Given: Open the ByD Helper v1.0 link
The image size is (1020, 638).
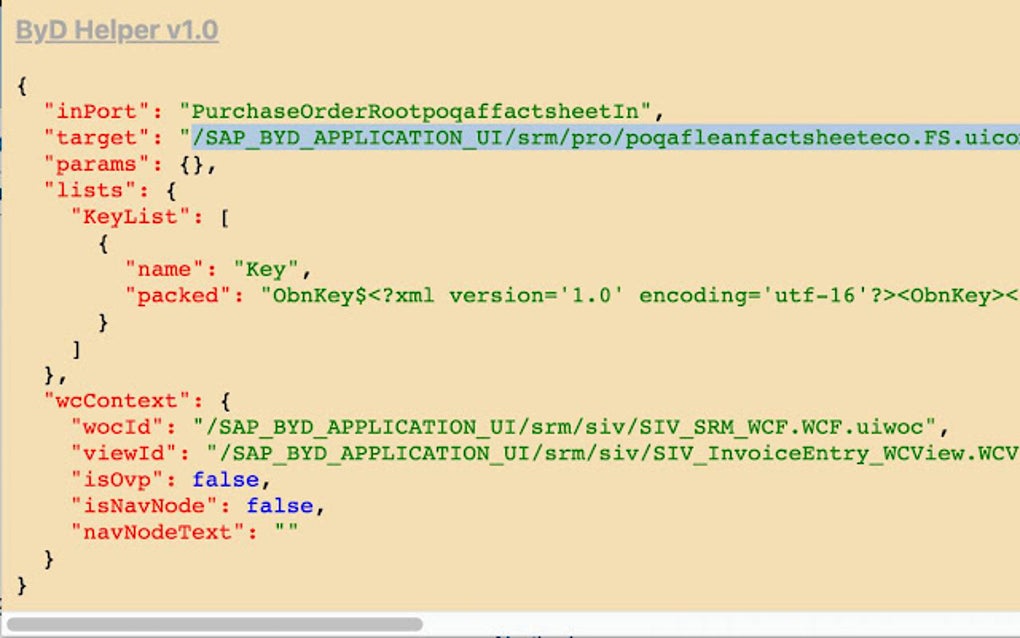Looking at the screenshot, I should click(117, 30).
